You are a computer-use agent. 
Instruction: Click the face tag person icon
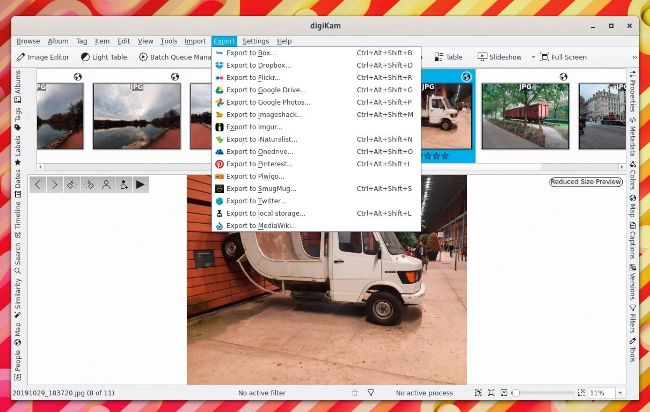point(106,184)
